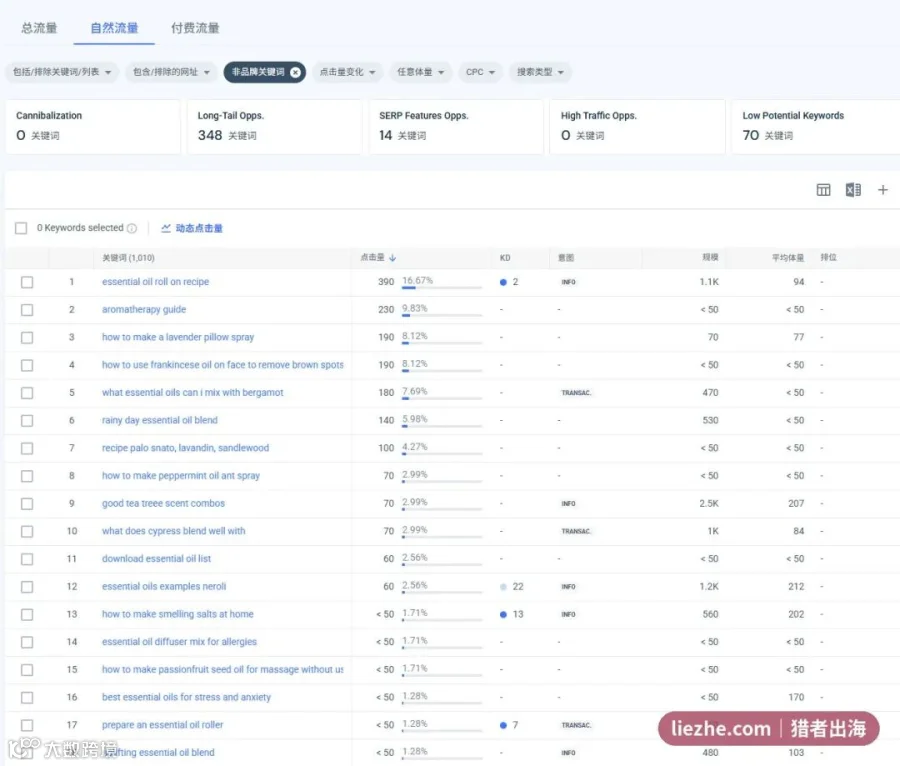The image size is (900, 766).
Task: Switch to the 付费流量 tab
Action: pos(195,28)
